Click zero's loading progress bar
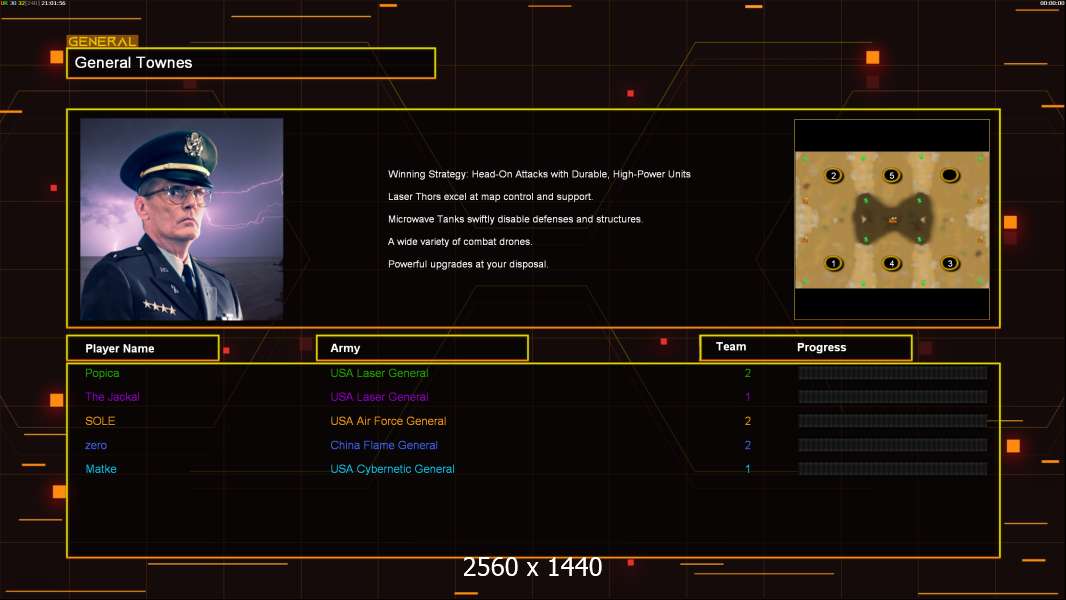 893,445
